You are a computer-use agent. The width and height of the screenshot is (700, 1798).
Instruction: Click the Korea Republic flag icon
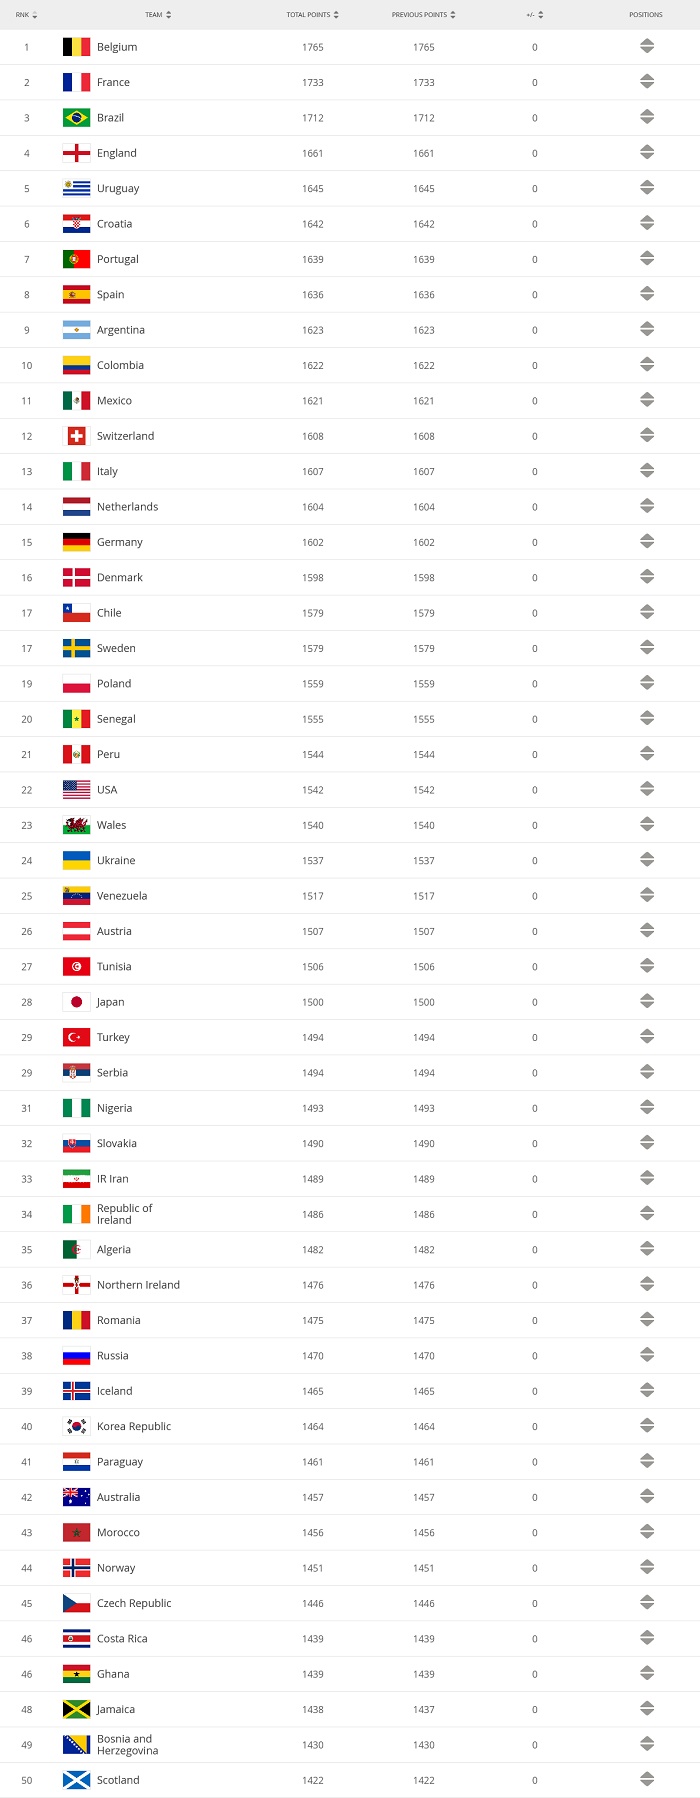(x=76, y=1426)
